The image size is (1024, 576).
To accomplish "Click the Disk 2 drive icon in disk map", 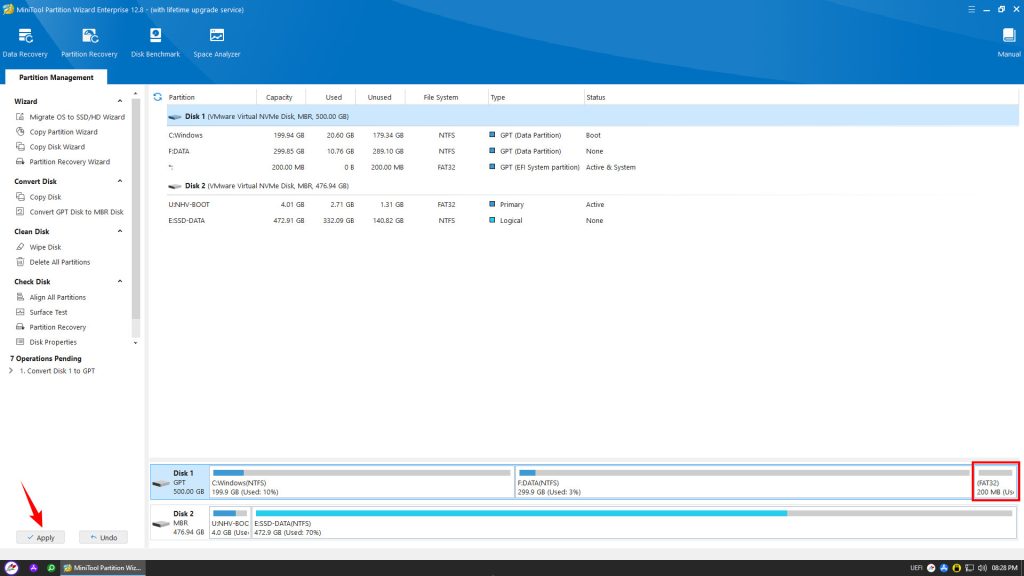I will coord(161,524).
